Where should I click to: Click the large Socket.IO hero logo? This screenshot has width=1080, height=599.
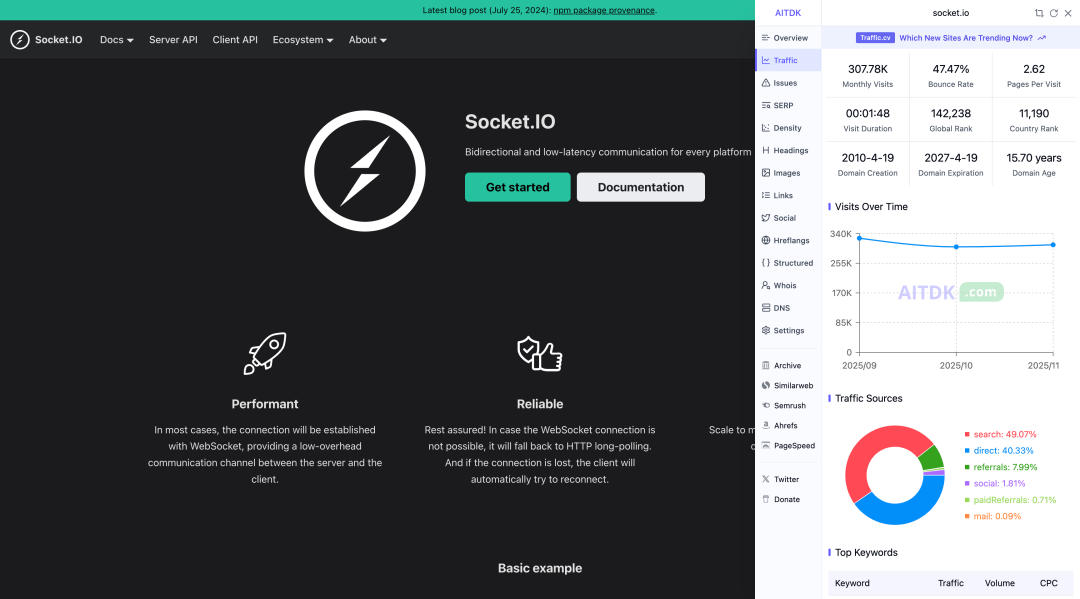365,171
